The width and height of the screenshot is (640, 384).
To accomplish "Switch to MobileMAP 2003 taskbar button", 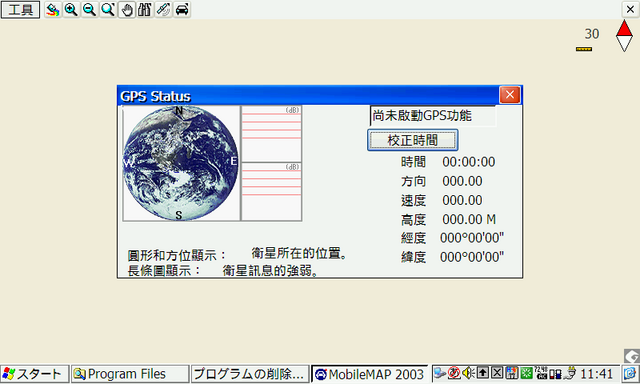I will 369,374.
